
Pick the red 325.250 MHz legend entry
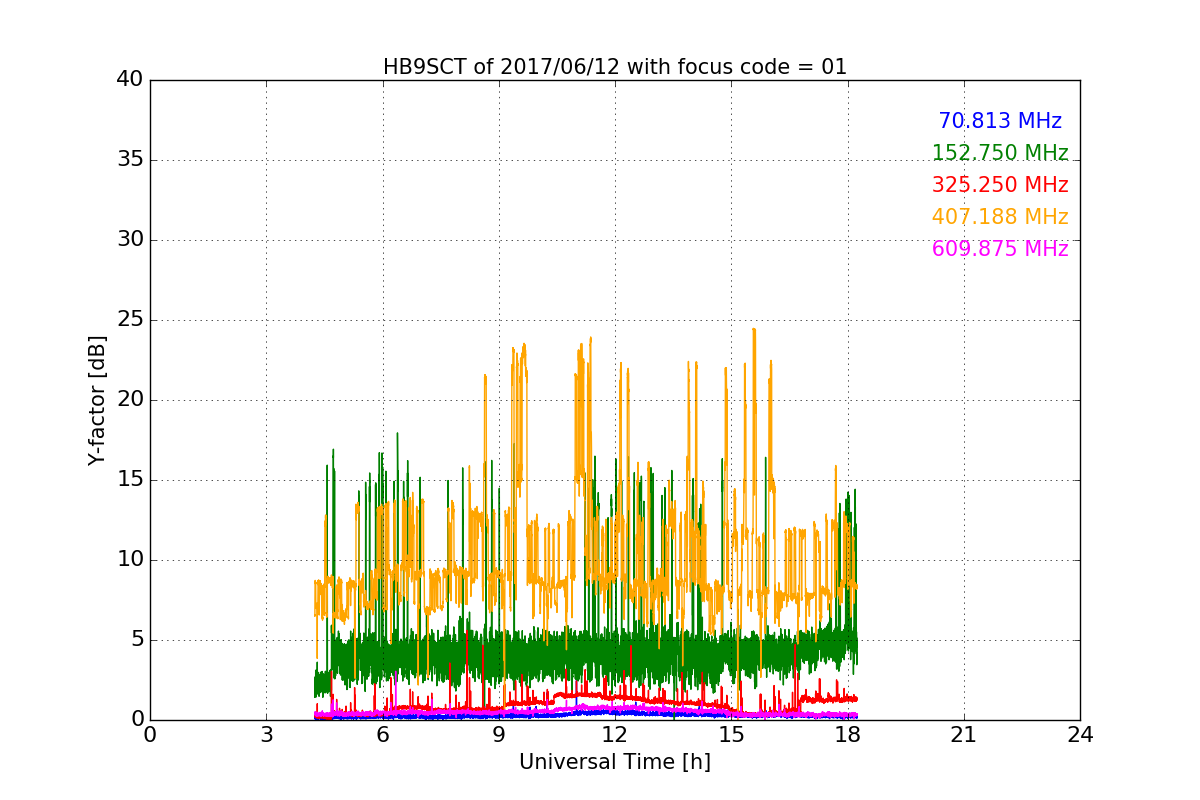coord(999,185)
